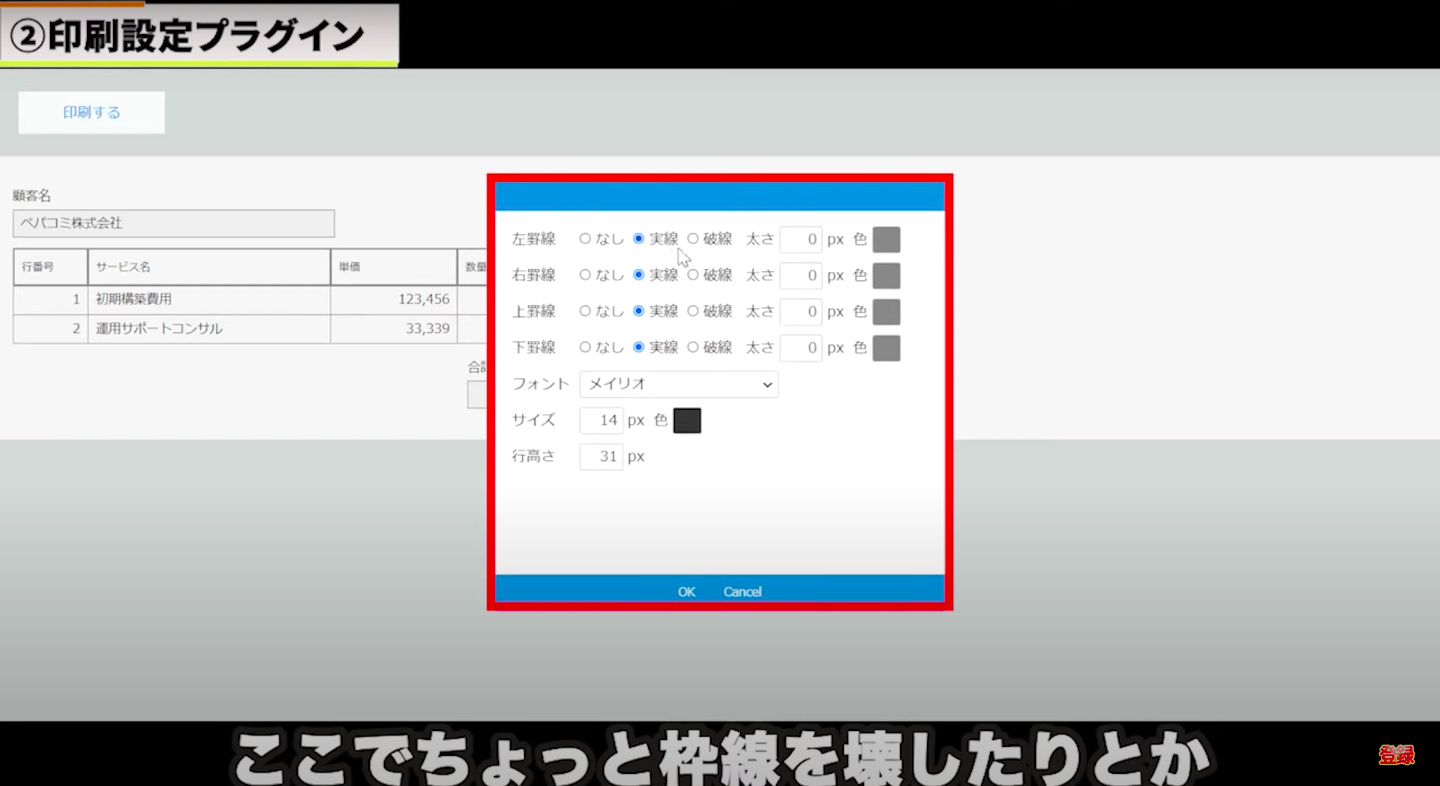Select 破線 for 左罫線
1440x786 pixels.
(x=693, y=239)
